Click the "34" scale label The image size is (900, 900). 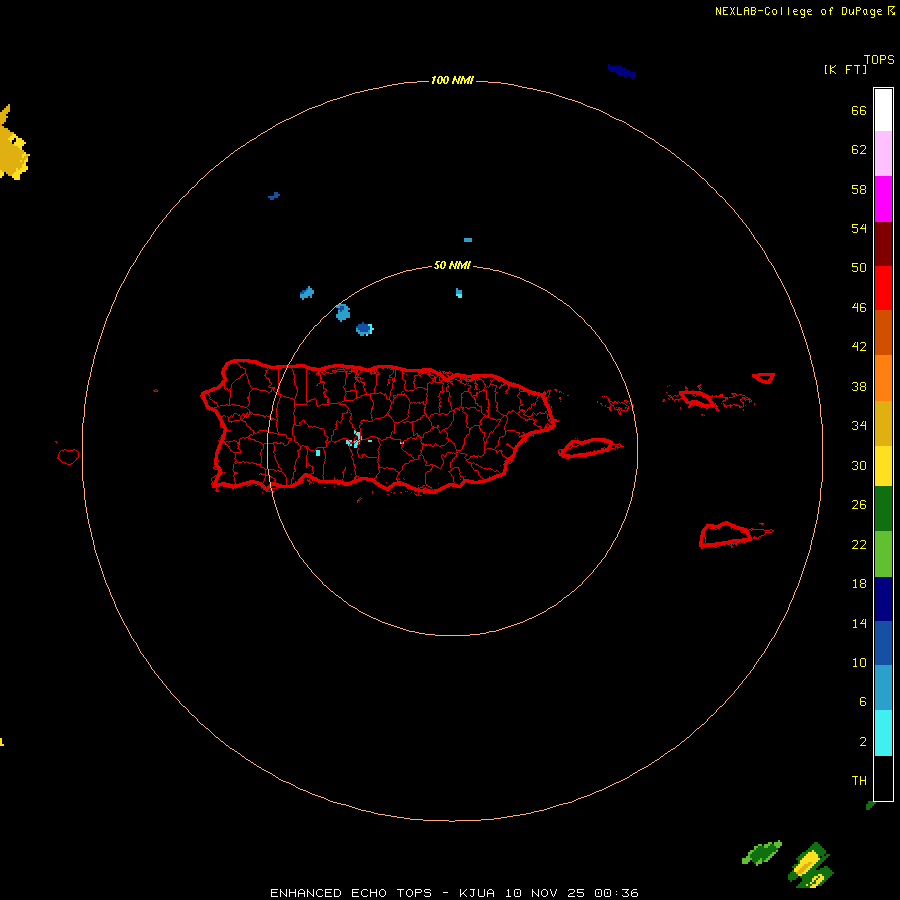[859, 425]
